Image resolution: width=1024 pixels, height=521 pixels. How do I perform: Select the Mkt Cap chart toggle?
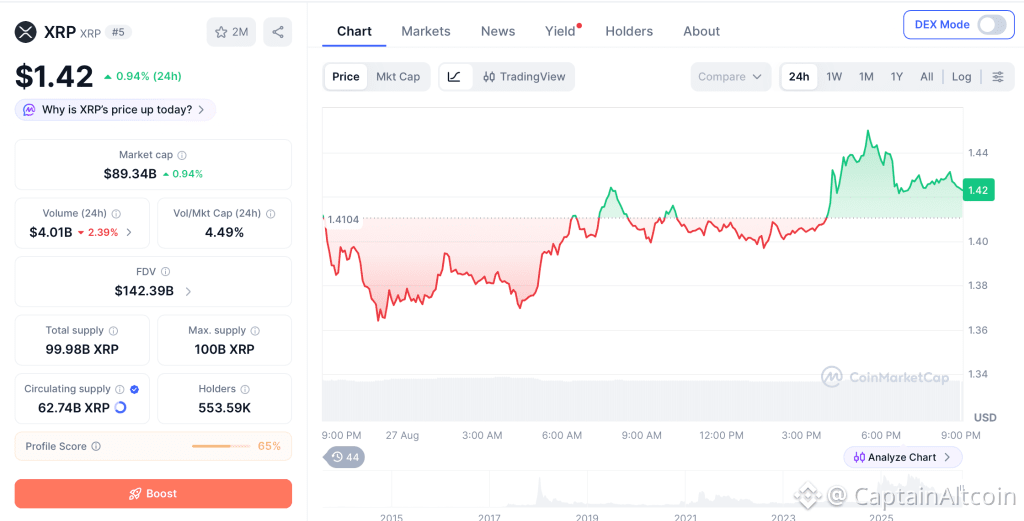point(398,76)
